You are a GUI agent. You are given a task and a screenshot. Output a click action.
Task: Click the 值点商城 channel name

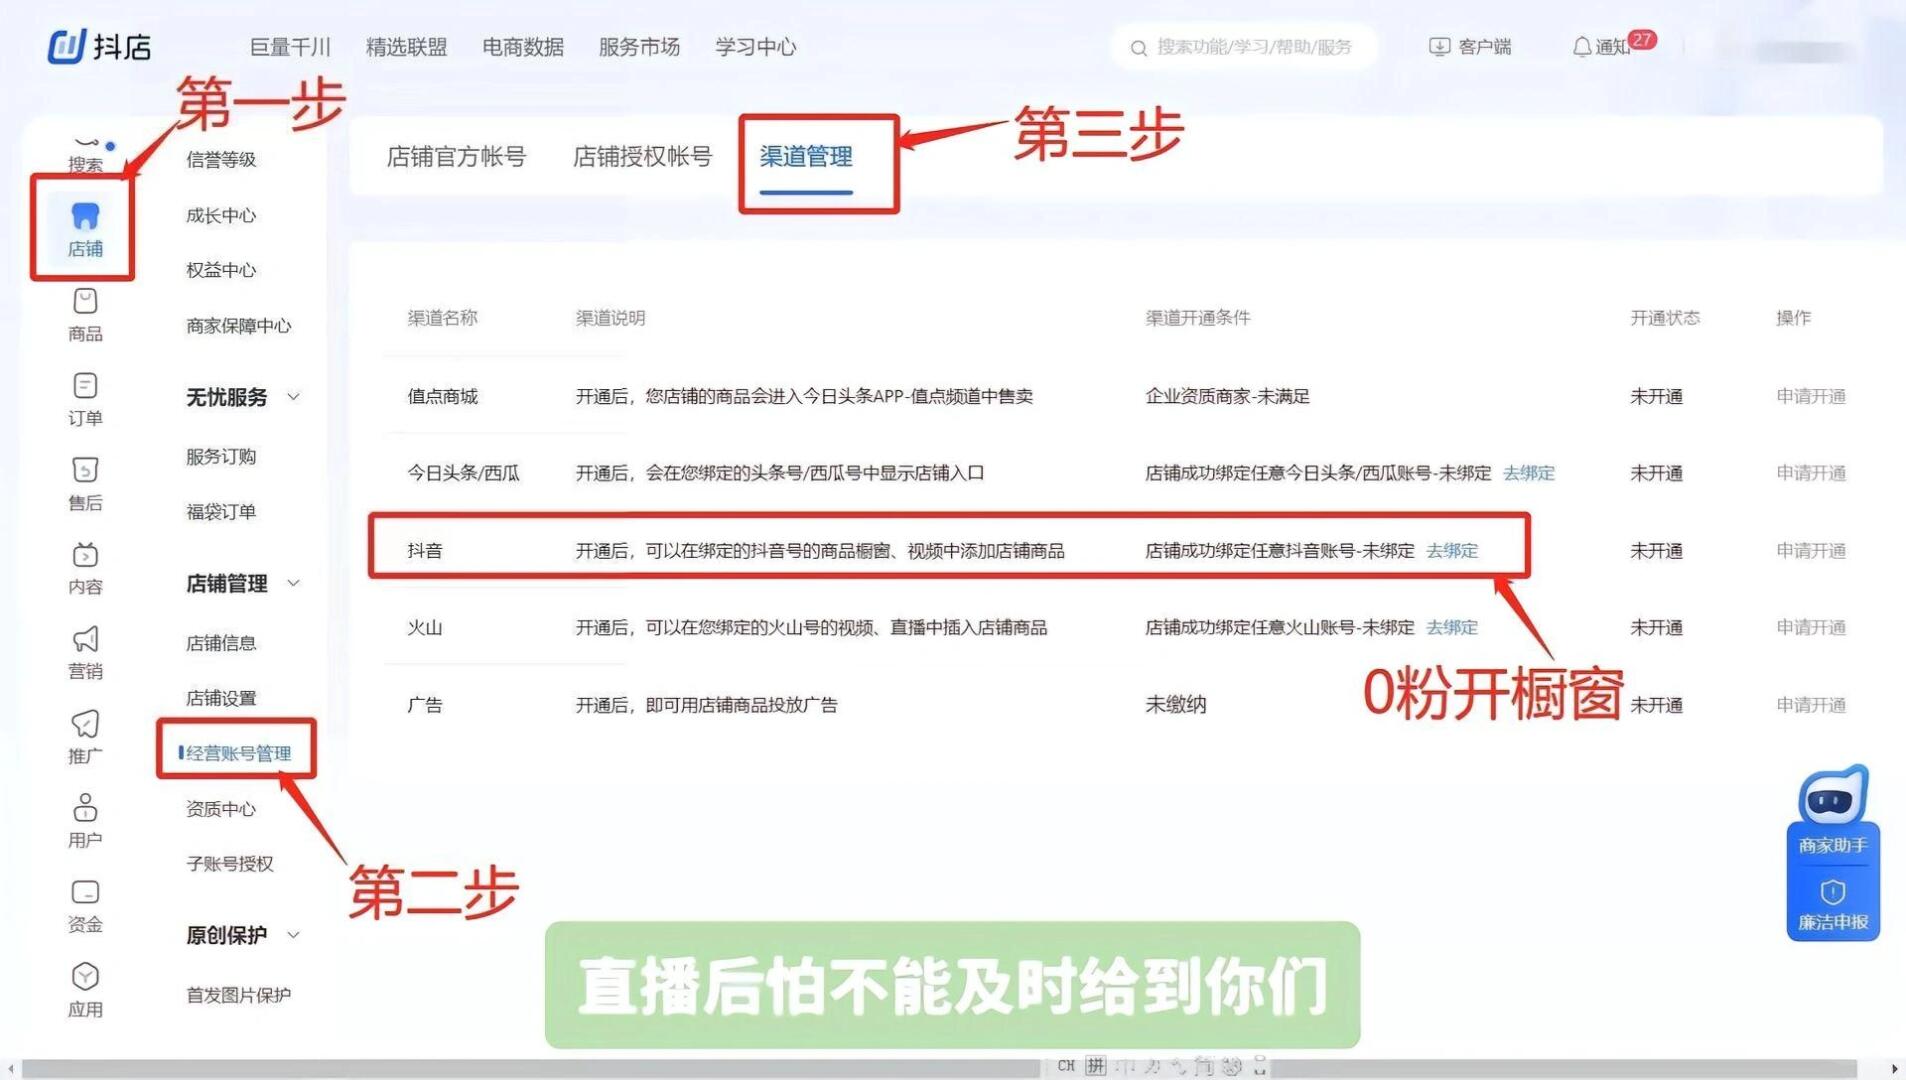click(442, 397)
